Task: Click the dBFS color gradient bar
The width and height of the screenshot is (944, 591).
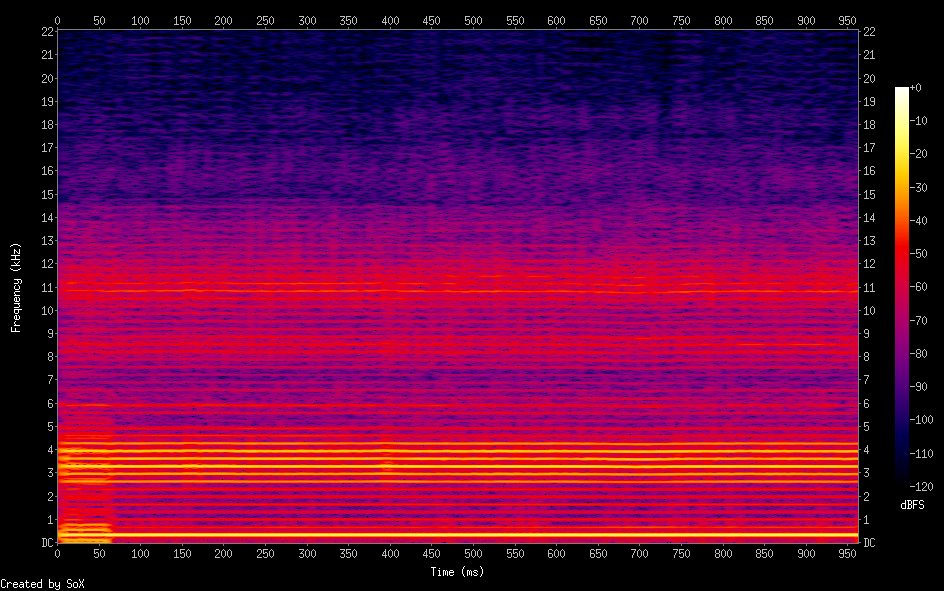Action: click(902, 287)
